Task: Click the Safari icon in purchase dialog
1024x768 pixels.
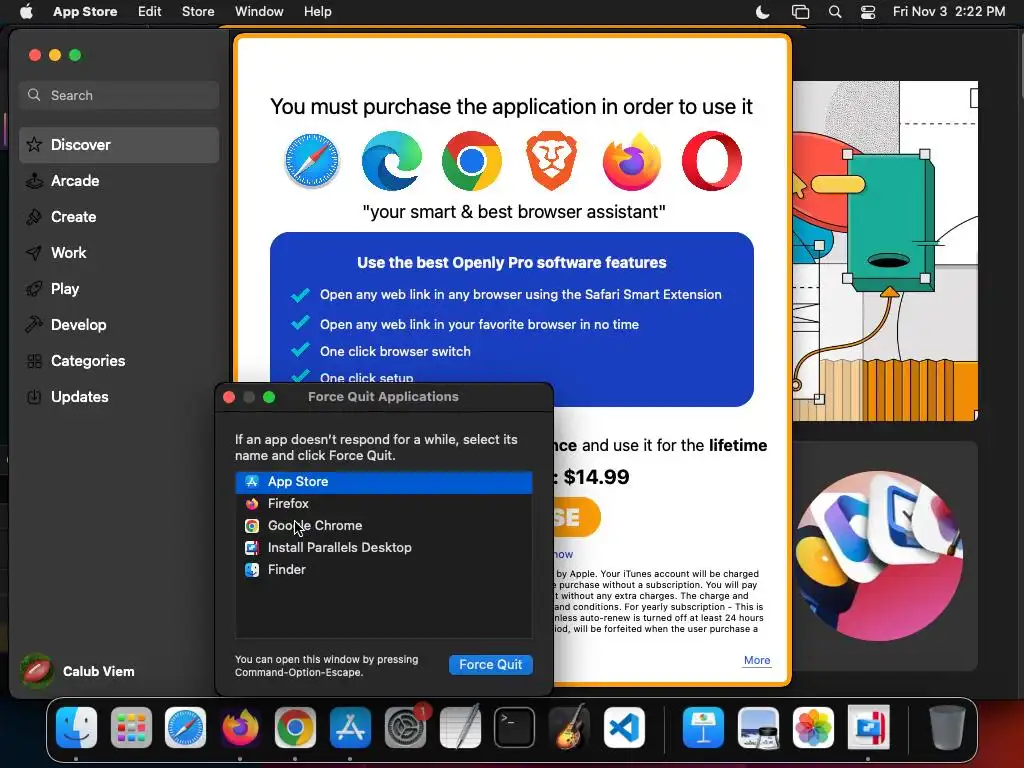Action: tap(312, 161)
